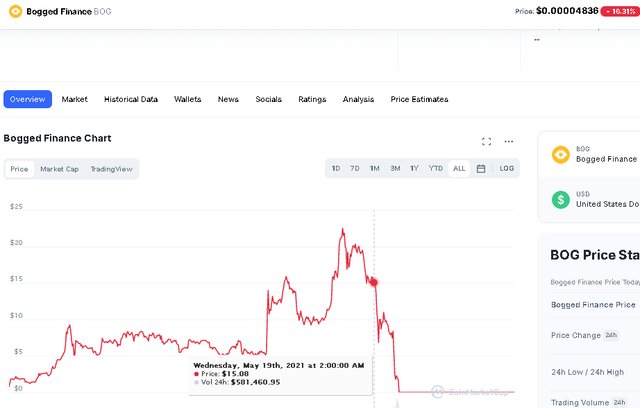Screen dimensions: 640x408
Task: Click the tooltip Vol 24h $581,460.95
Action: [x=255, y=382]
